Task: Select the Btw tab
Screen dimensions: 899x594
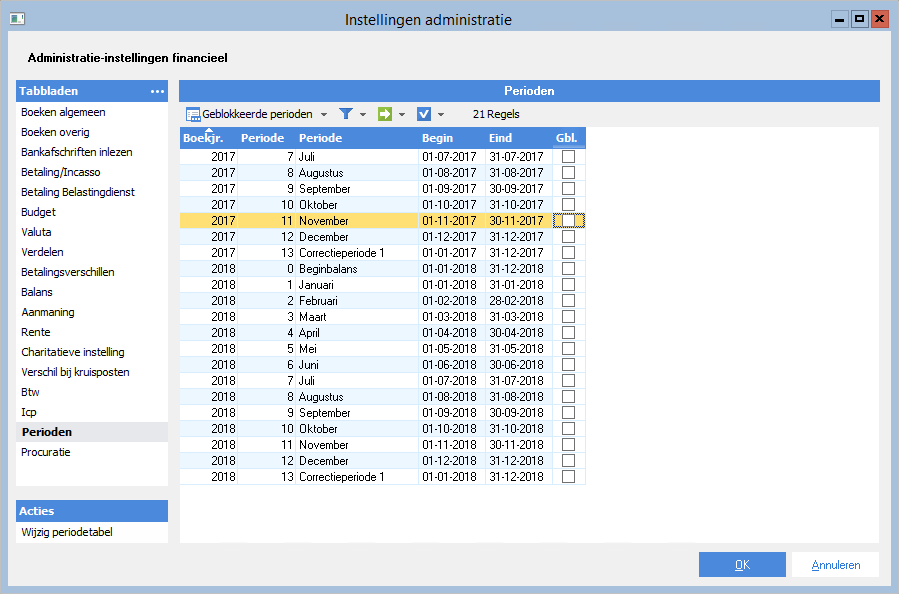Action: pyautogui.click(x=30, y=393)
